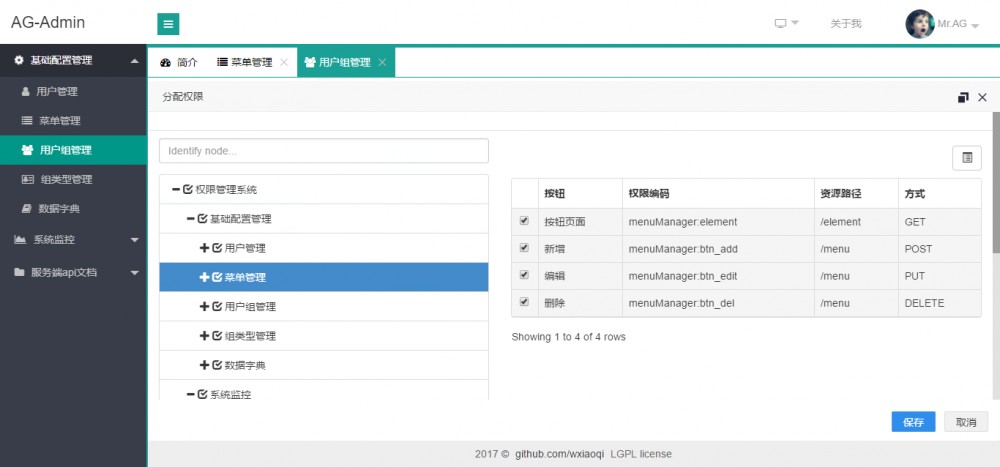Open the 关于我 link
1000x467 pixels.
[846, 24]
